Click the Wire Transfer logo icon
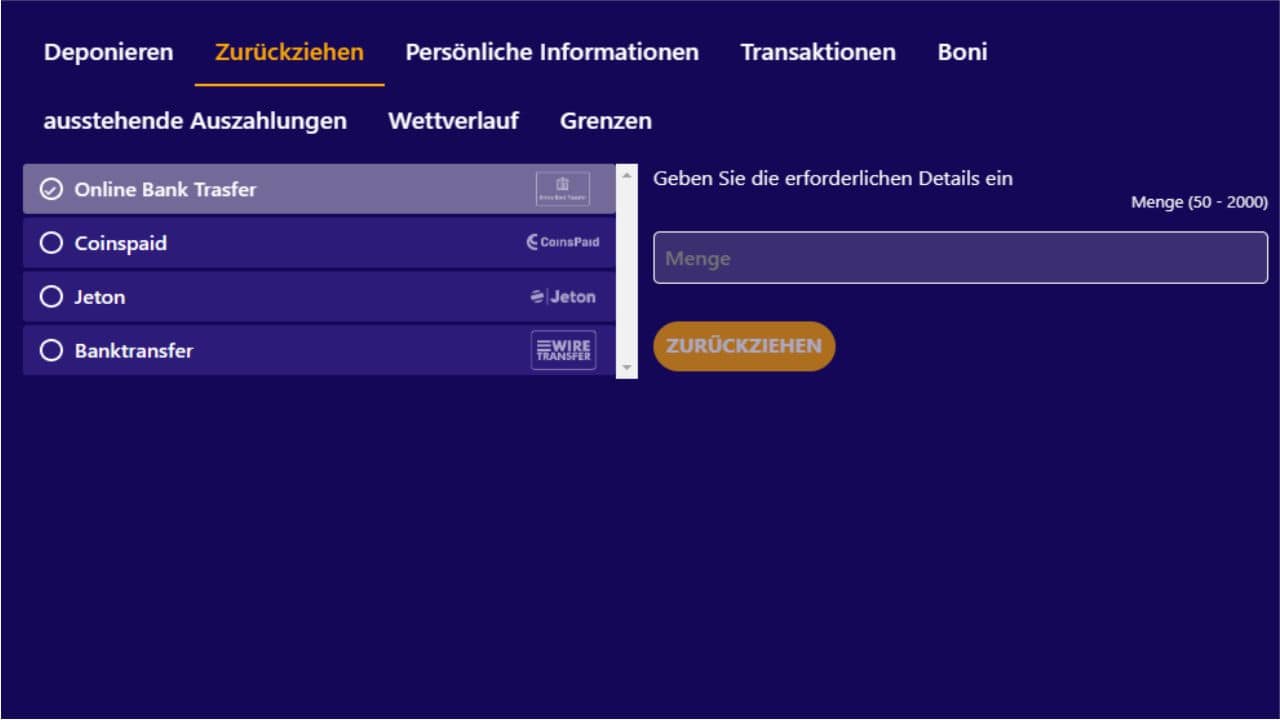This screenshot has width=1280, height=720. click(x=563, y=350)
